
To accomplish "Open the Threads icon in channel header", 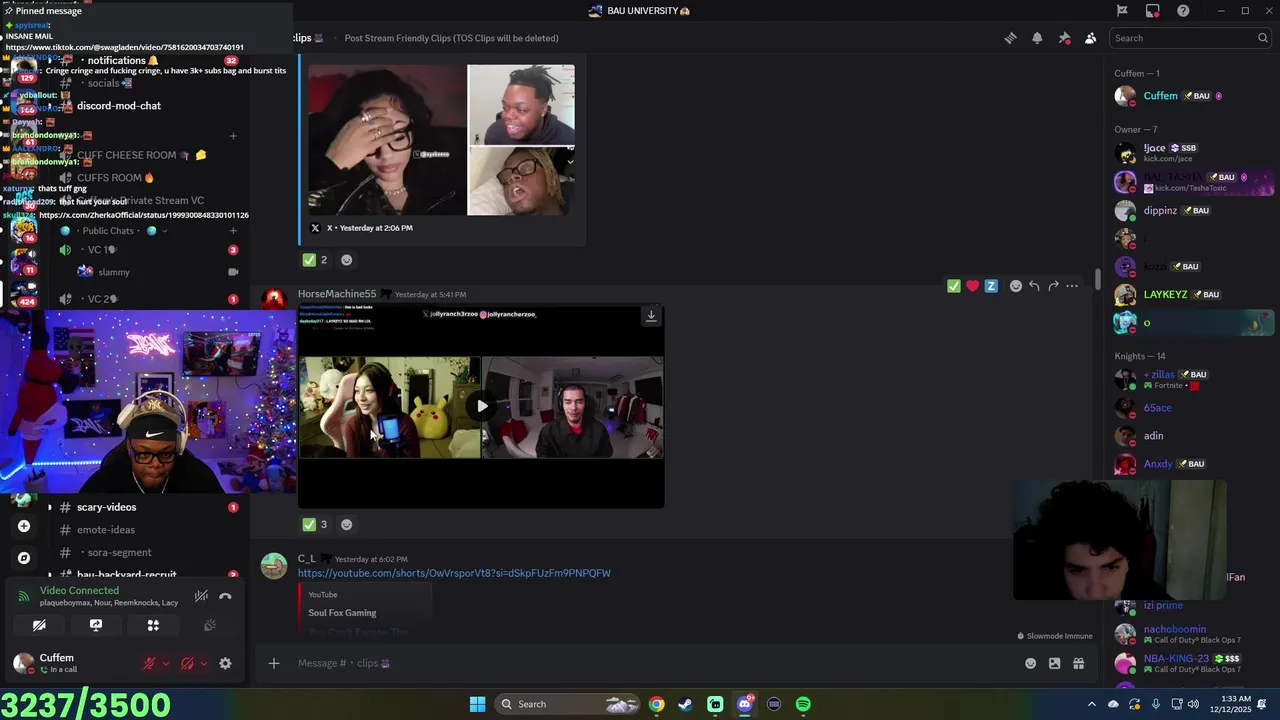I will (x=1010, y=38).
